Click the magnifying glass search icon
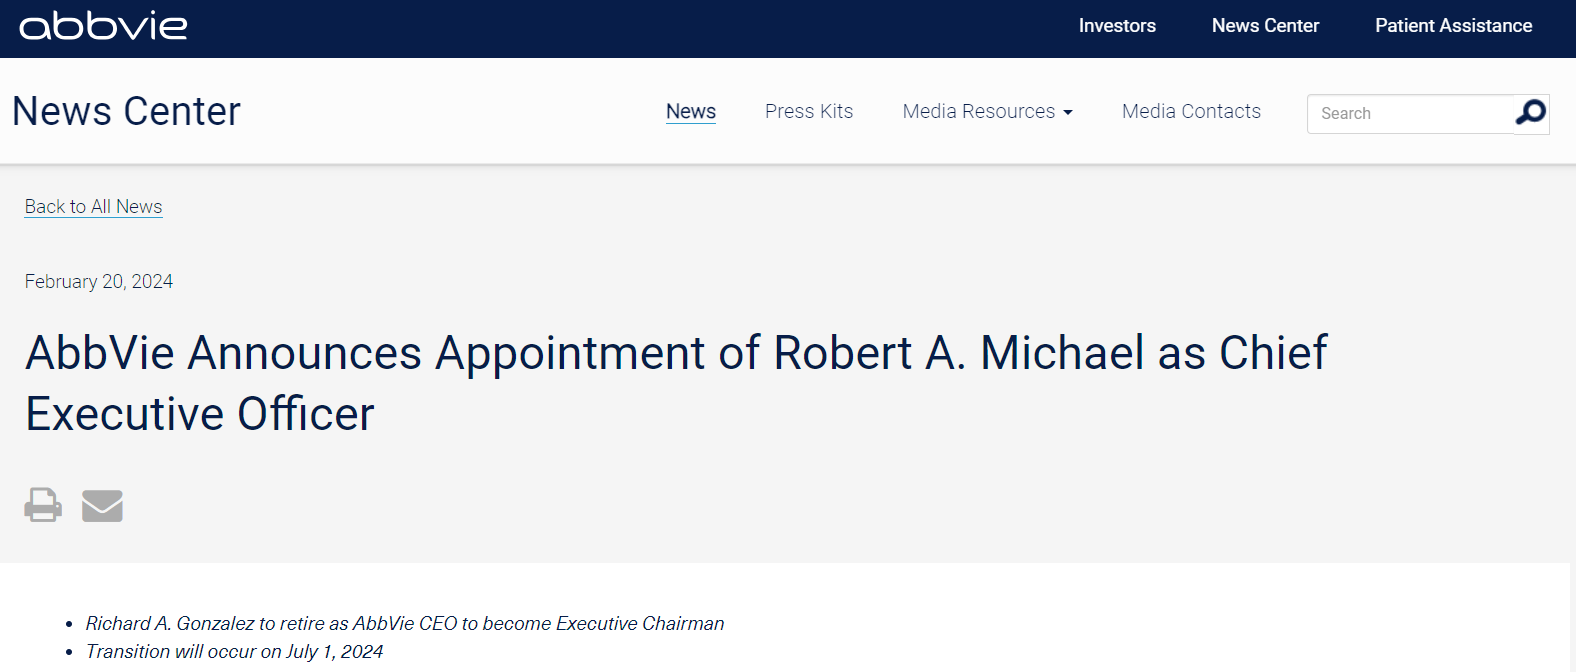The image size is (1576, 672). point(1531,113)
